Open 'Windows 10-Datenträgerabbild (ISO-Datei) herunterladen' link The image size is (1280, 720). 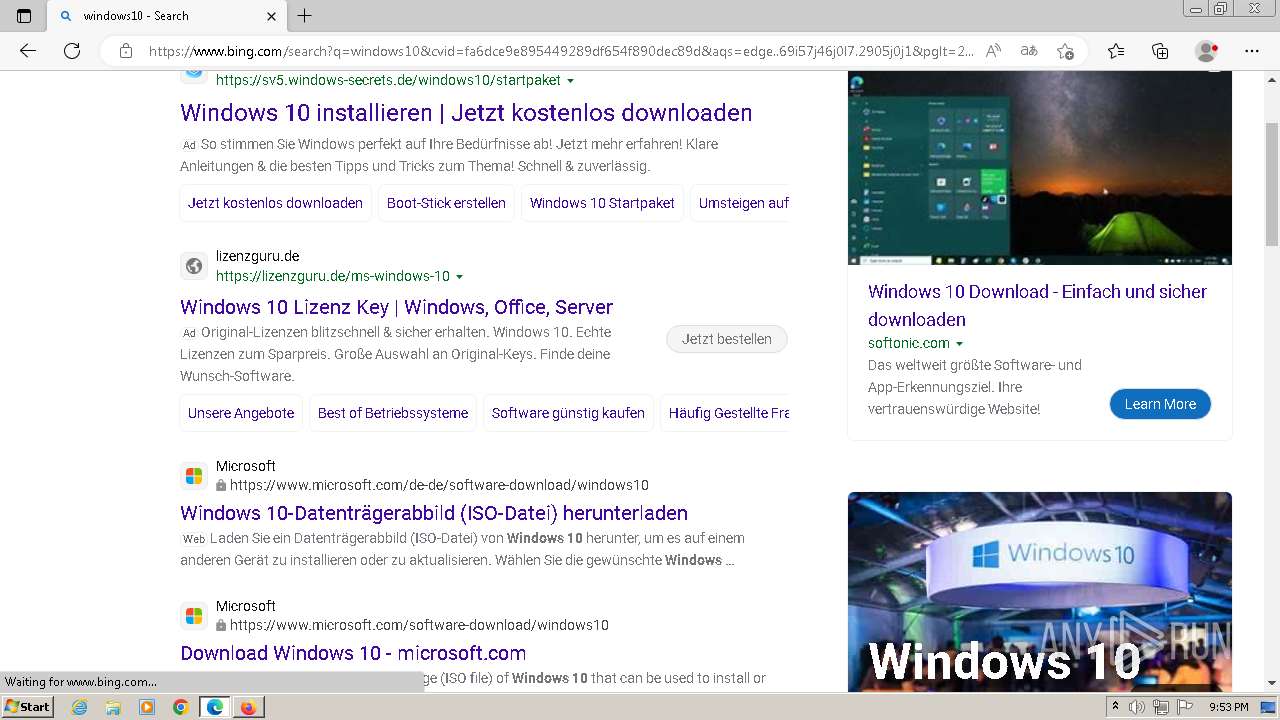[434, 513]
